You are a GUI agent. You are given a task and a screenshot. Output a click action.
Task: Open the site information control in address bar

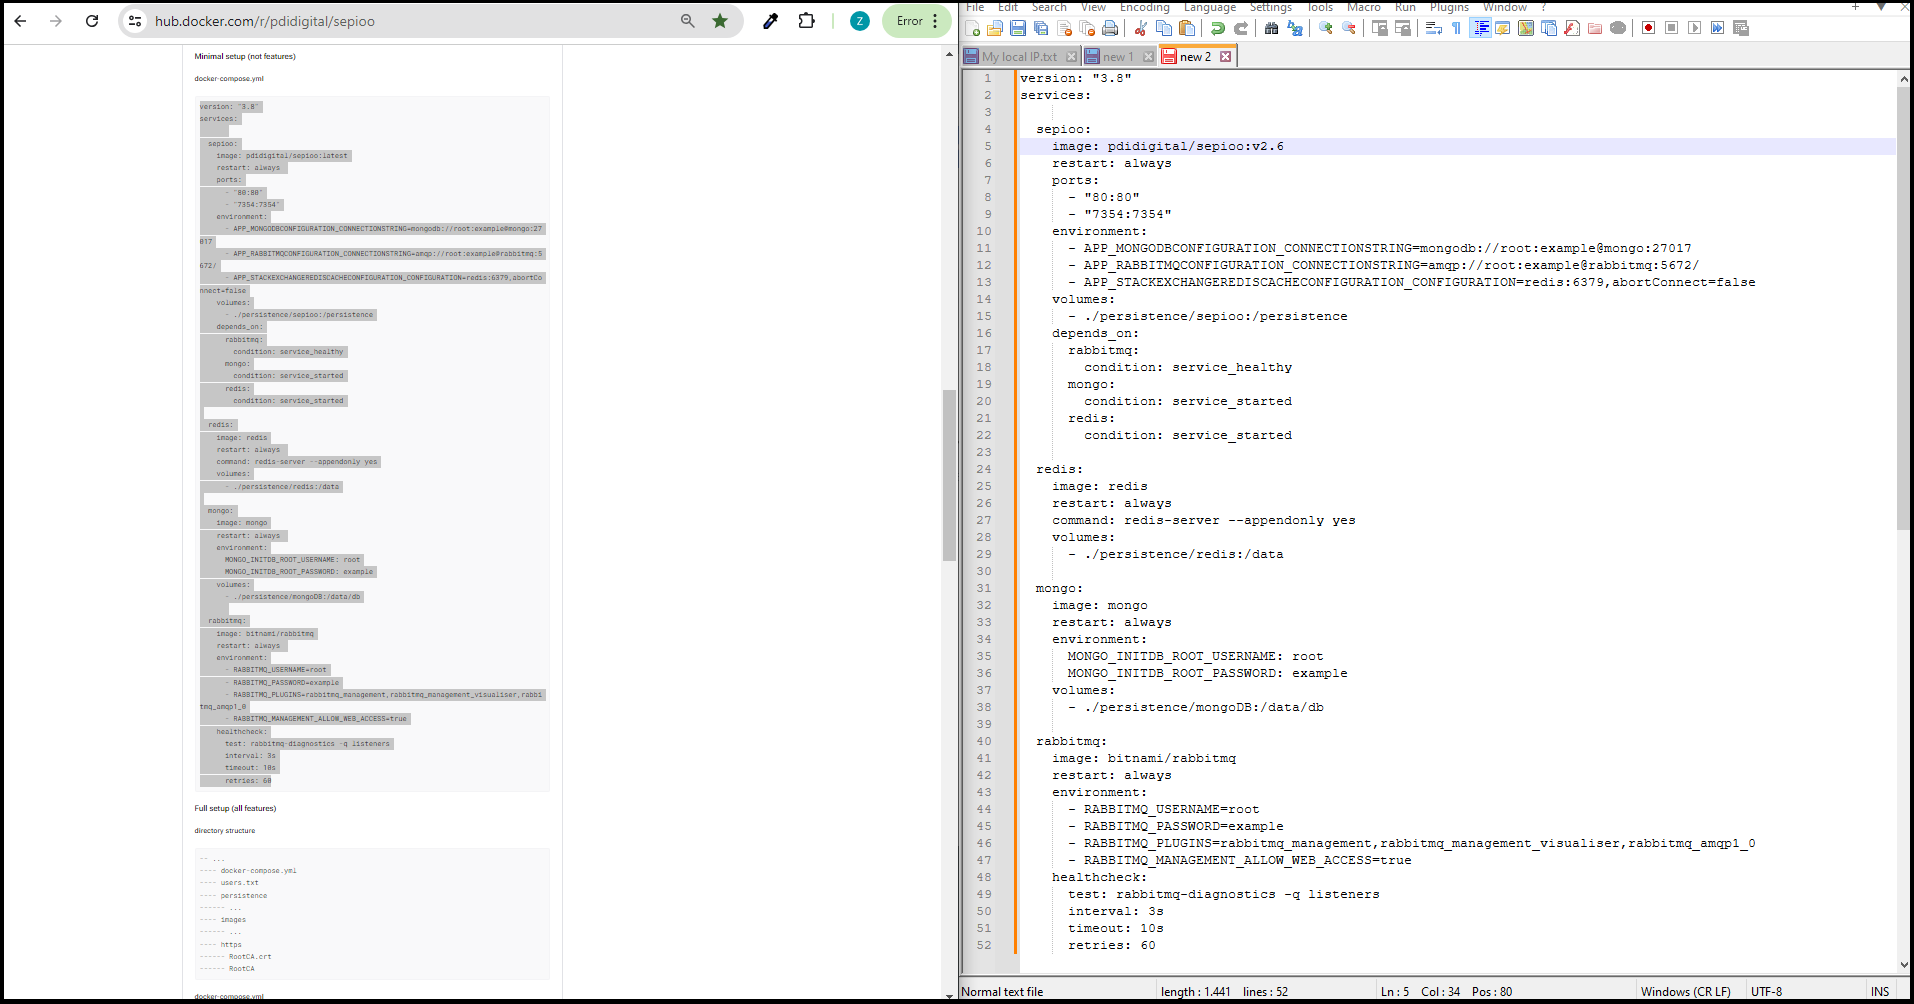coord(136,21)
